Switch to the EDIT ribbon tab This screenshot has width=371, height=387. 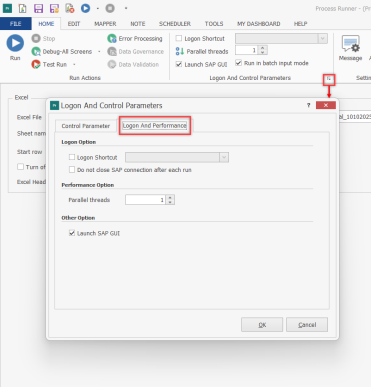tap(74, 24)
